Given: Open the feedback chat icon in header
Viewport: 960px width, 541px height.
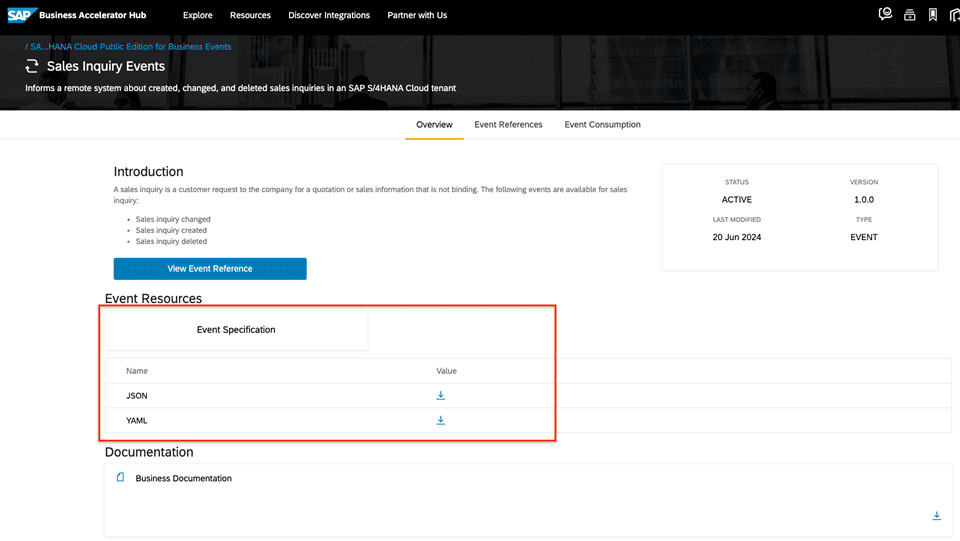Looking at the screenshot, I should (x=885, y=15).
